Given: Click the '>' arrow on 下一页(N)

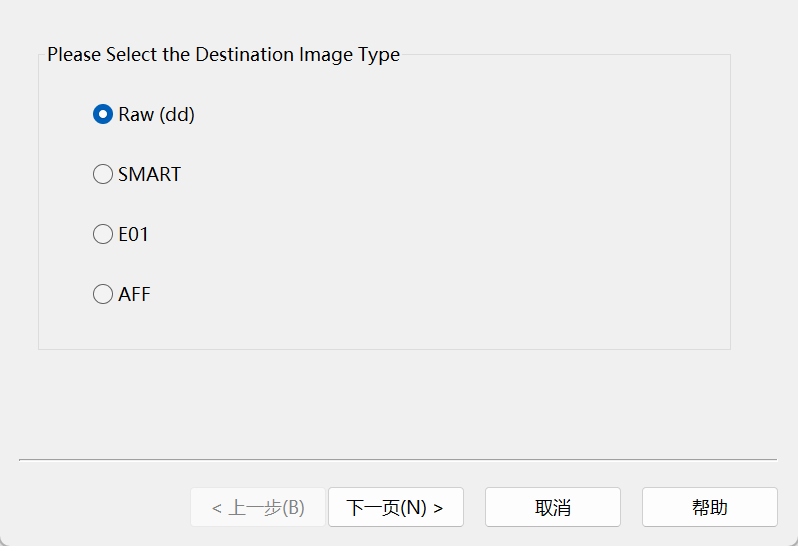Looking at the screenshot, I should click(x=438, y=508).
